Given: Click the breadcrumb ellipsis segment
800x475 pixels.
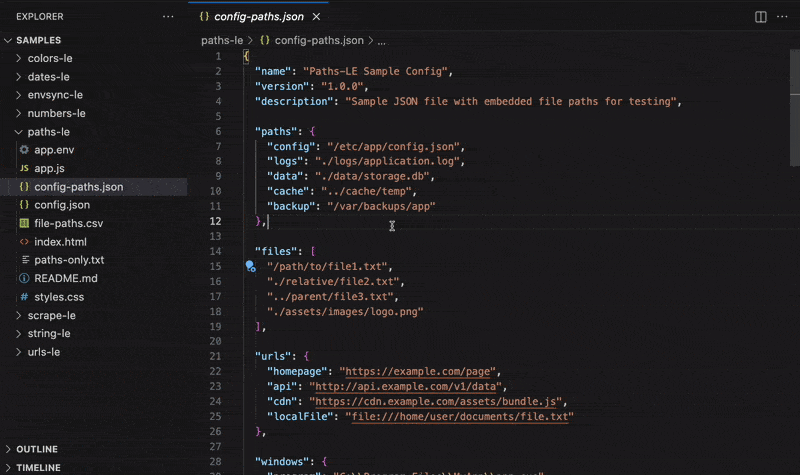Looking at the screenshot, I should (382, 41).
